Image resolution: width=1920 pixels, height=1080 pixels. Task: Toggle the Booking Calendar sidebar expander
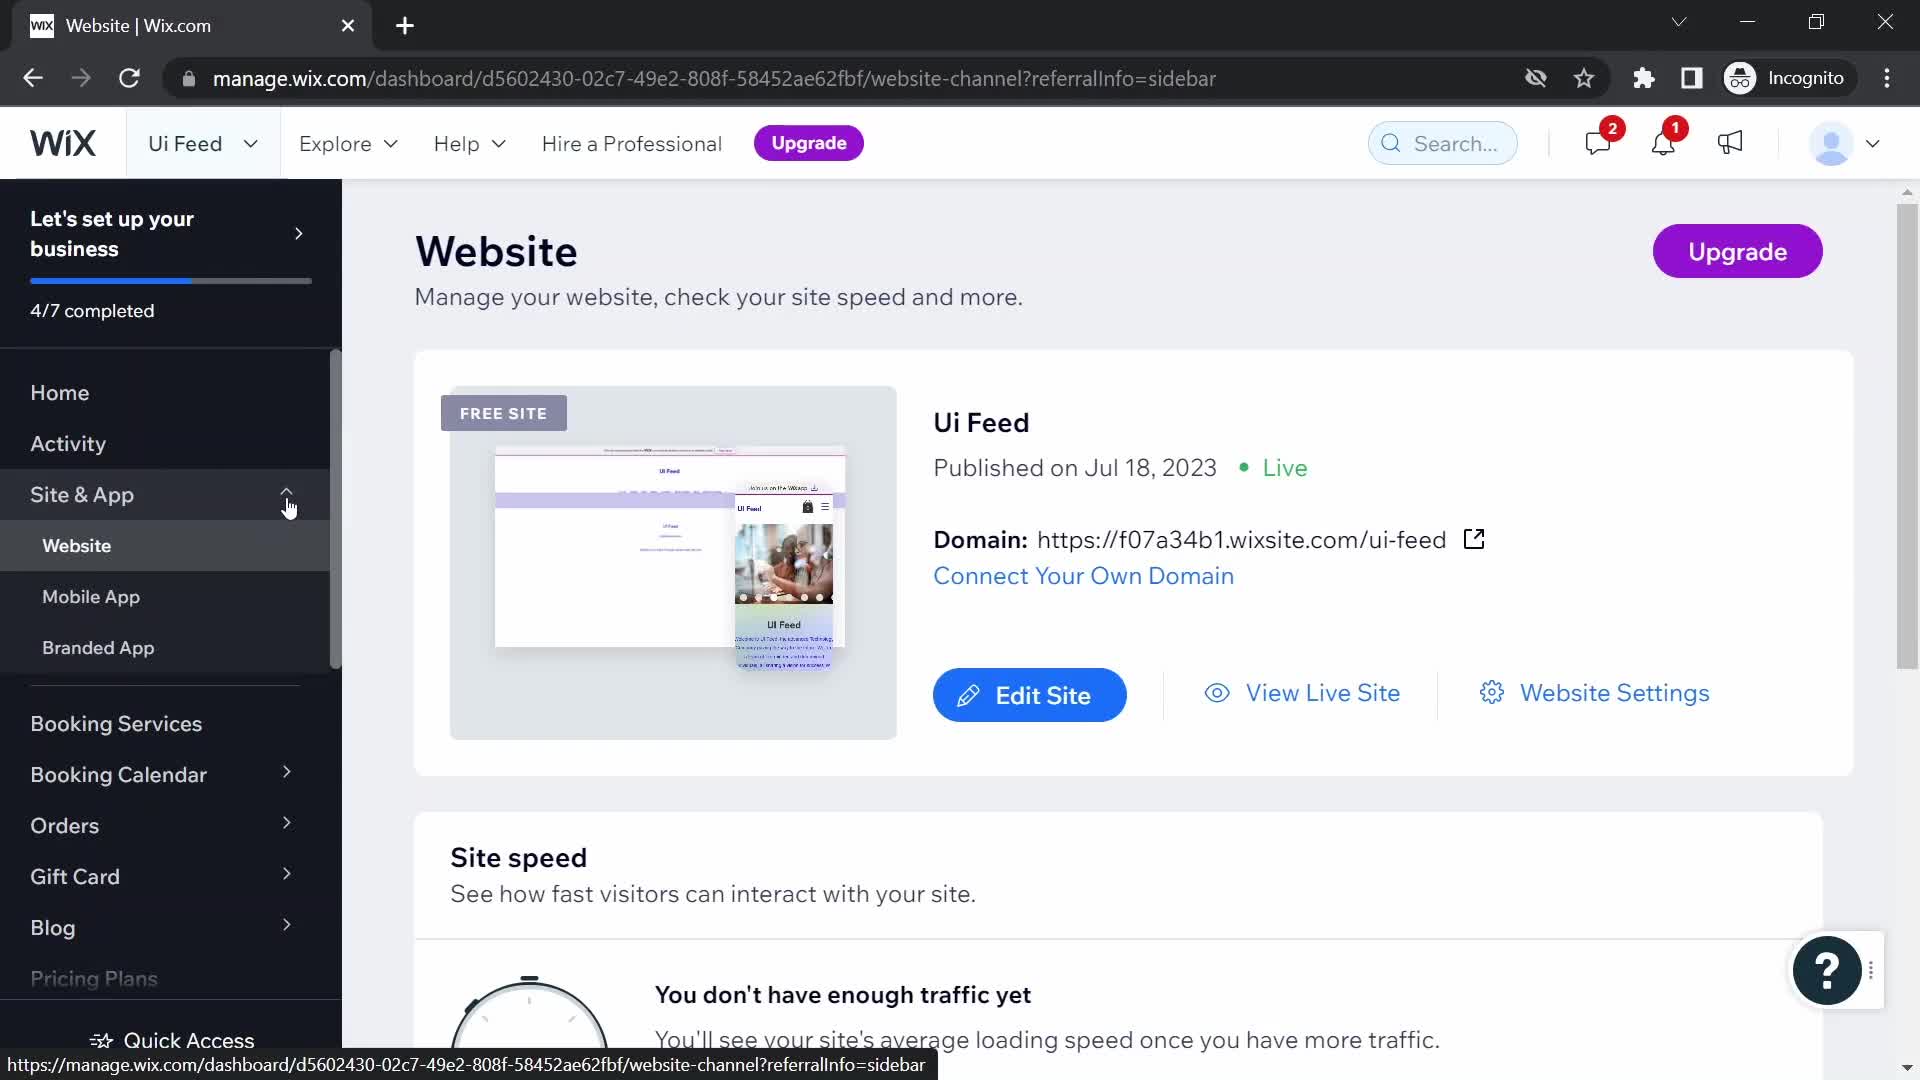(286, 775)
